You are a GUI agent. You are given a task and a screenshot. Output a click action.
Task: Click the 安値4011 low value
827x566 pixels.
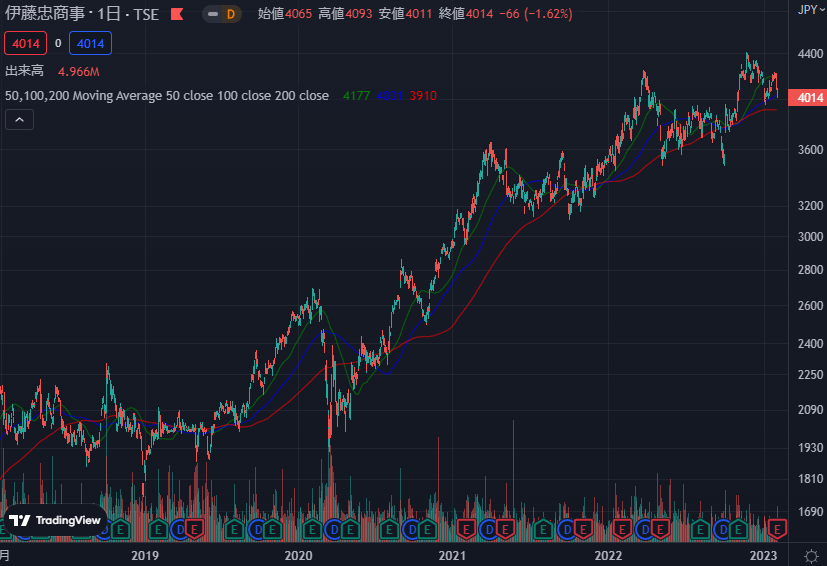[405, 14]
